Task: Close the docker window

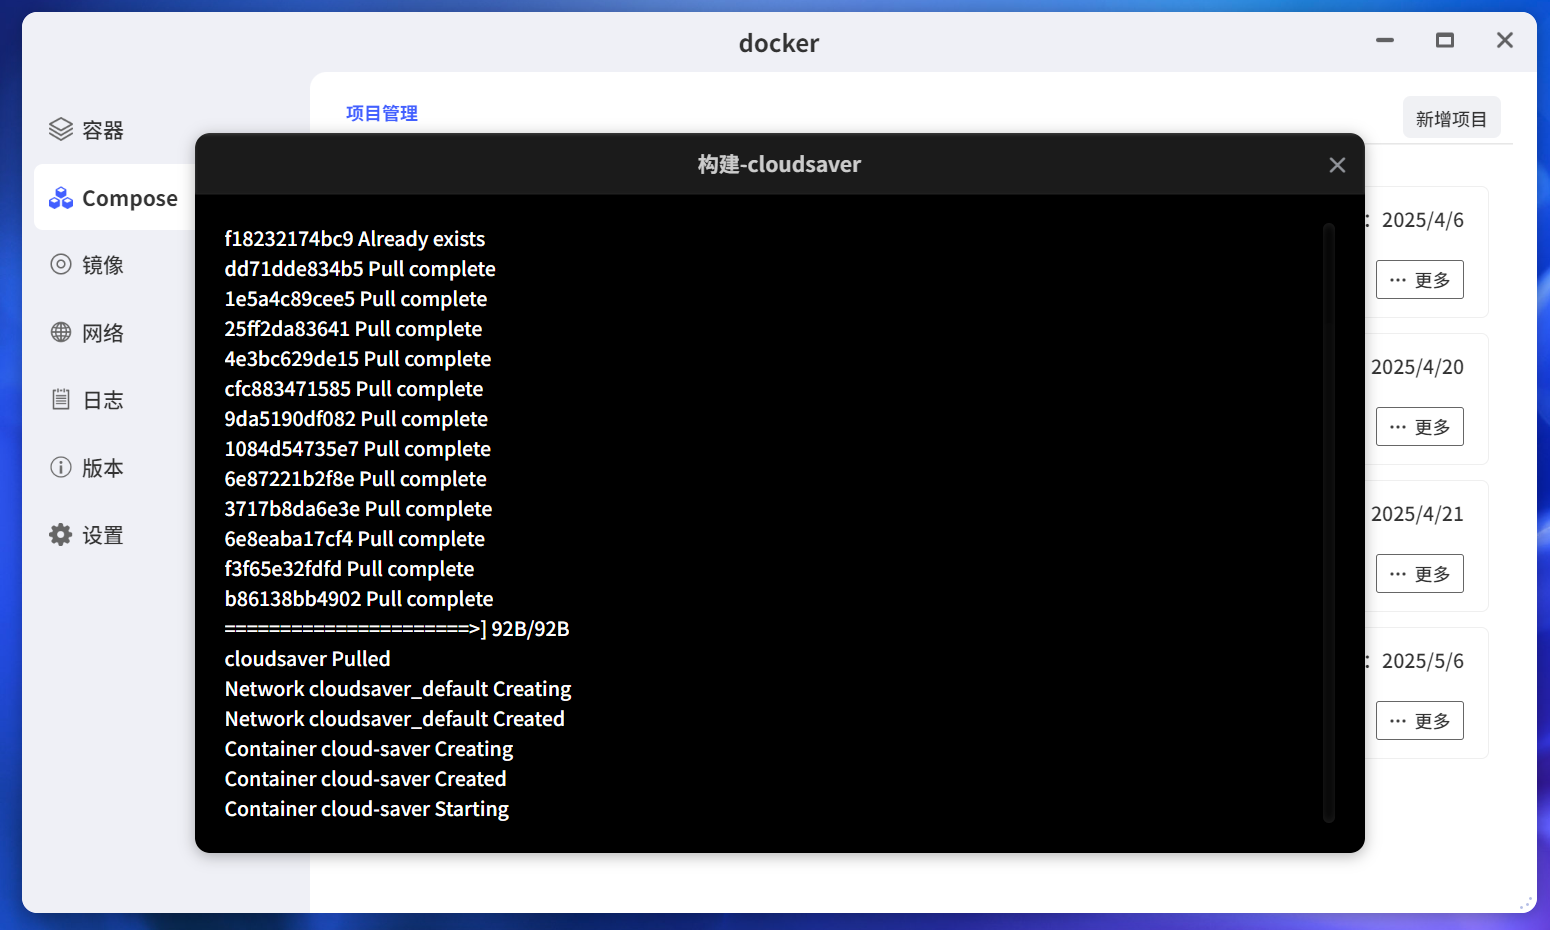Action: click(1505, 40)
